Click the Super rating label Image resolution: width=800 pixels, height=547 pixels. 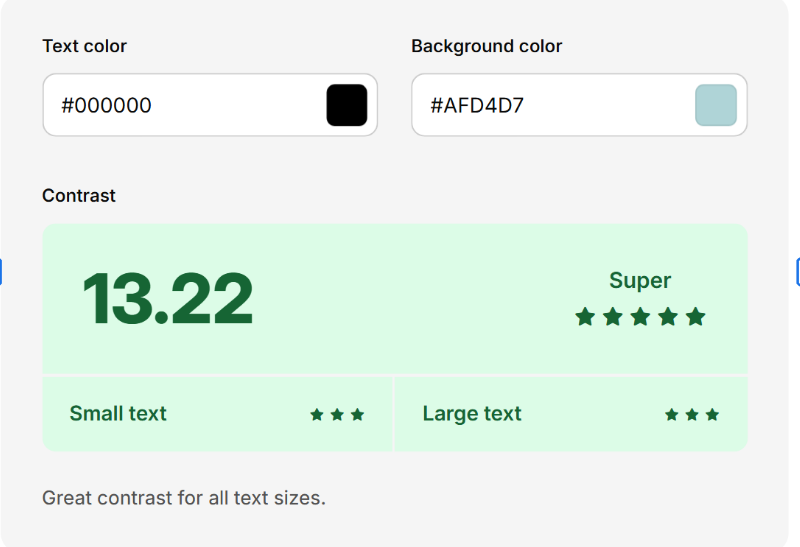coord(640,281)
